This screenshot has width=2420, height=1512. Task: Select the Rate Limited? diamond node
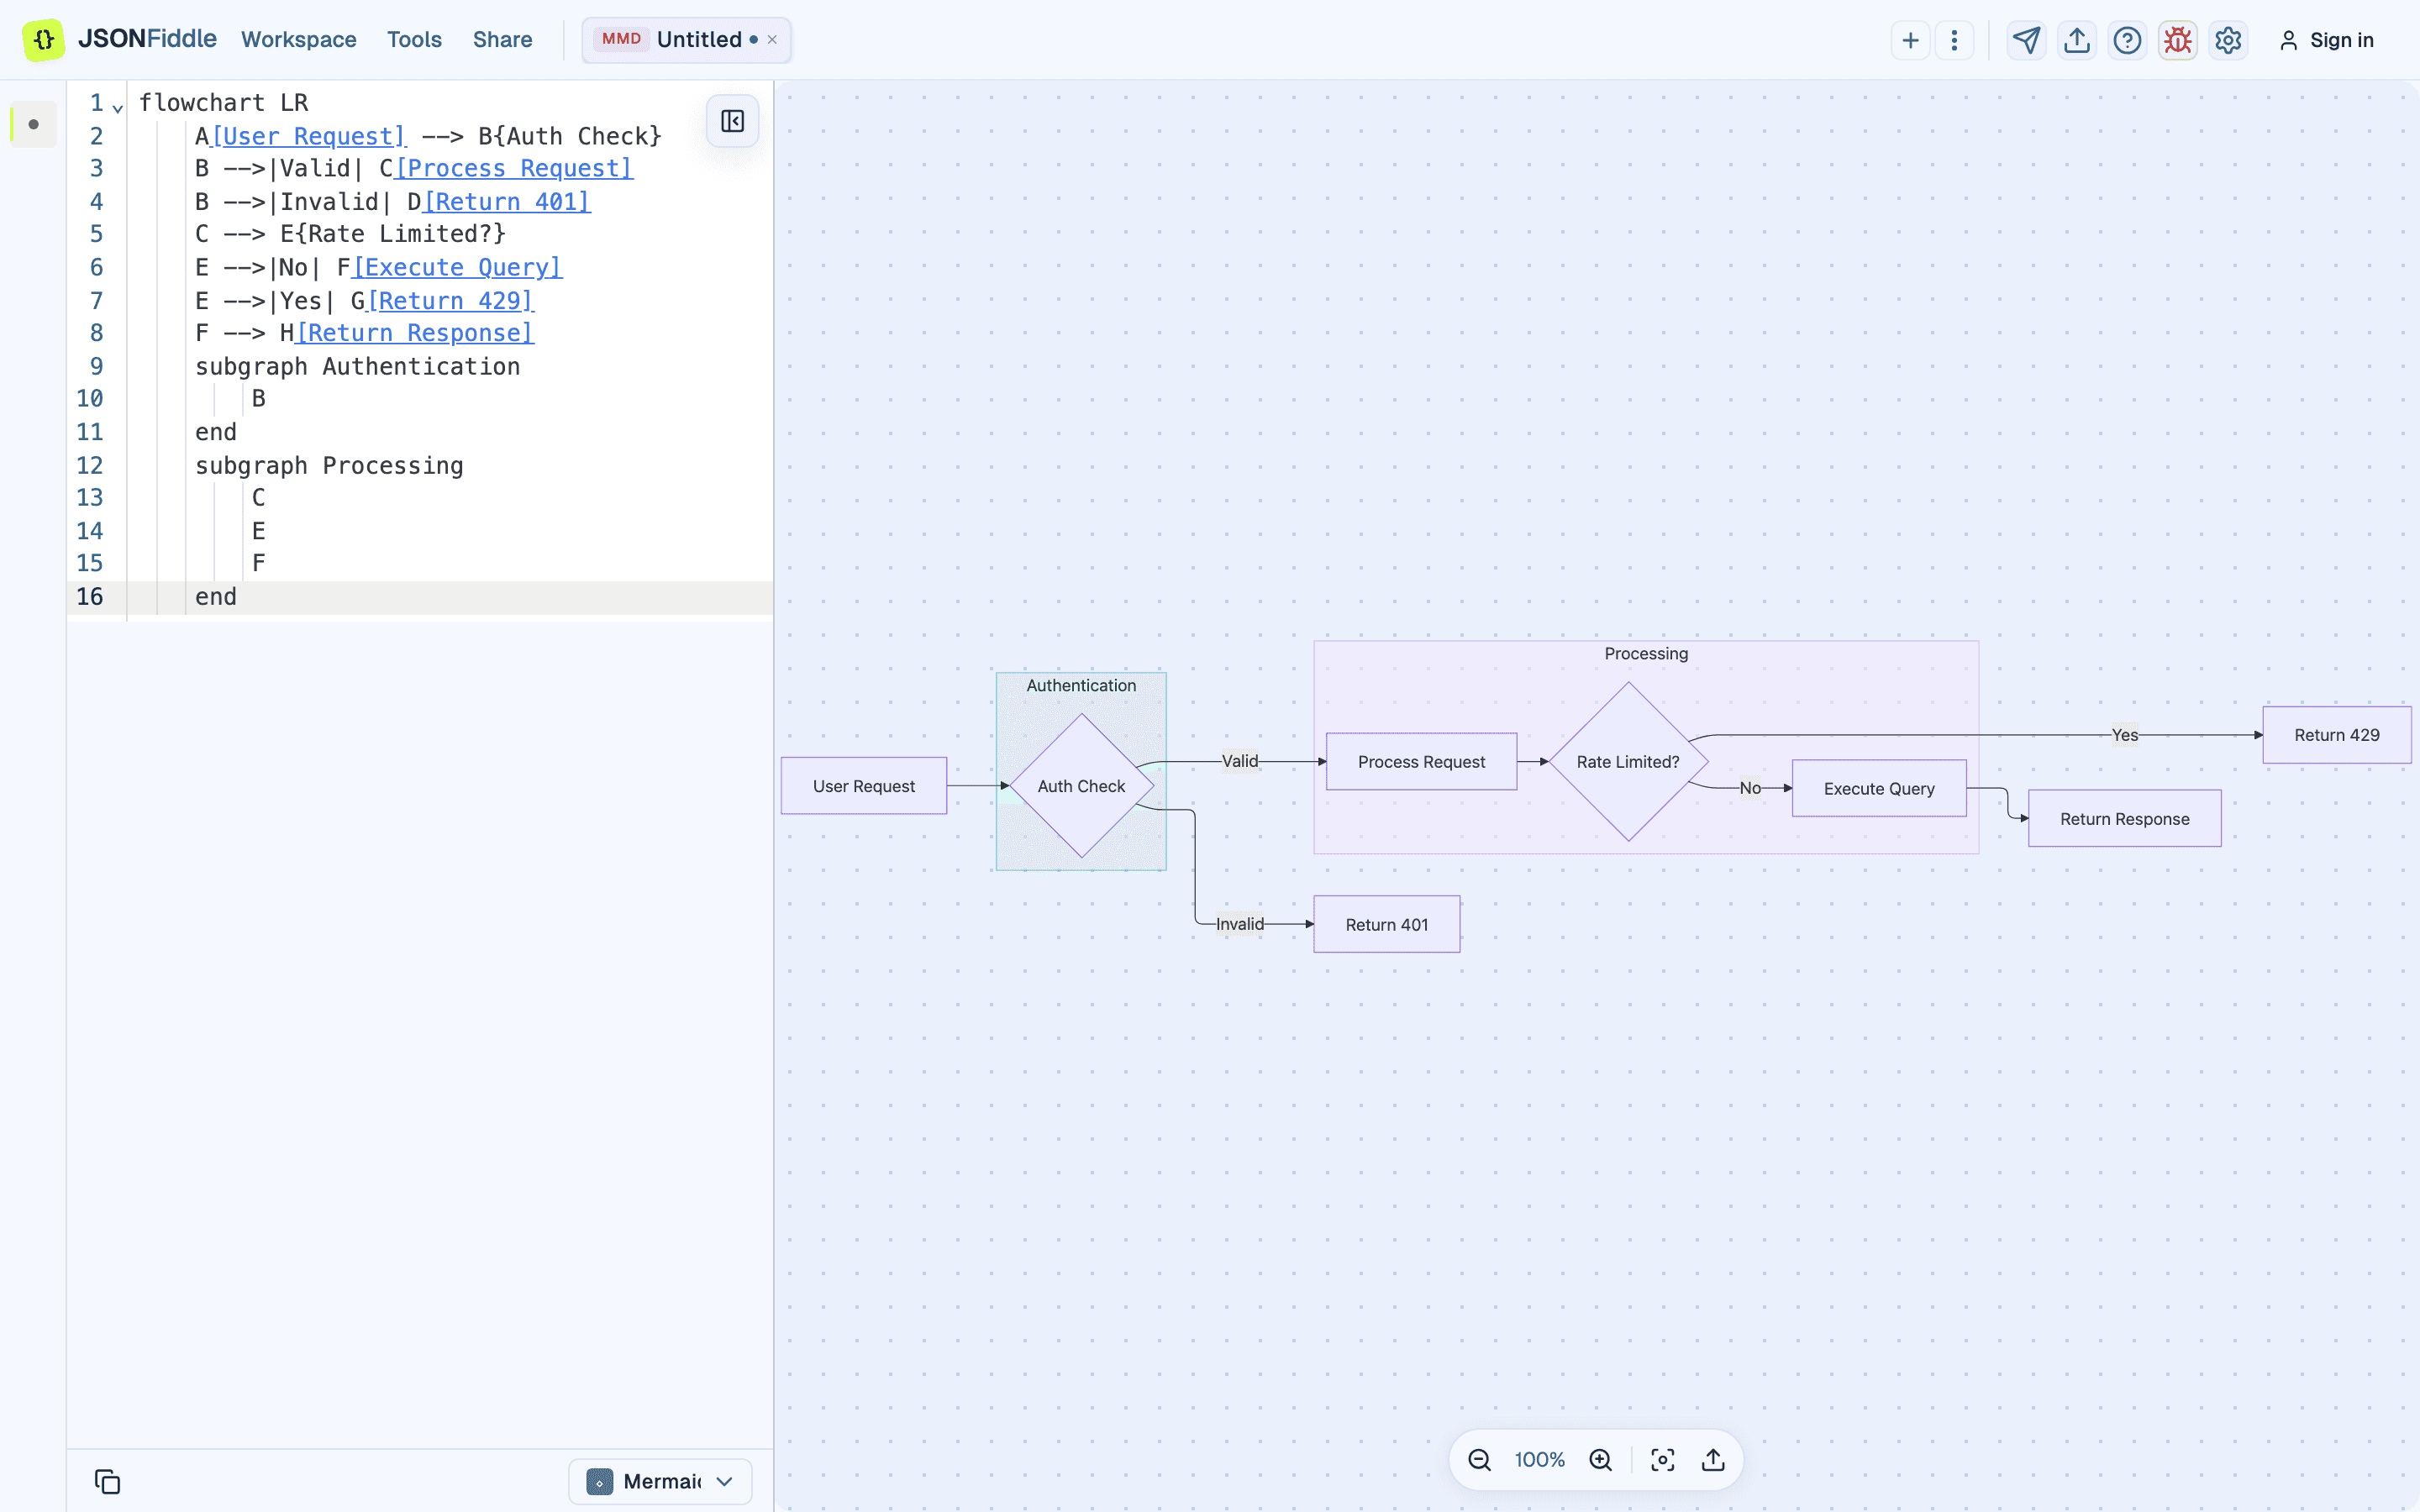point(1628,762)
